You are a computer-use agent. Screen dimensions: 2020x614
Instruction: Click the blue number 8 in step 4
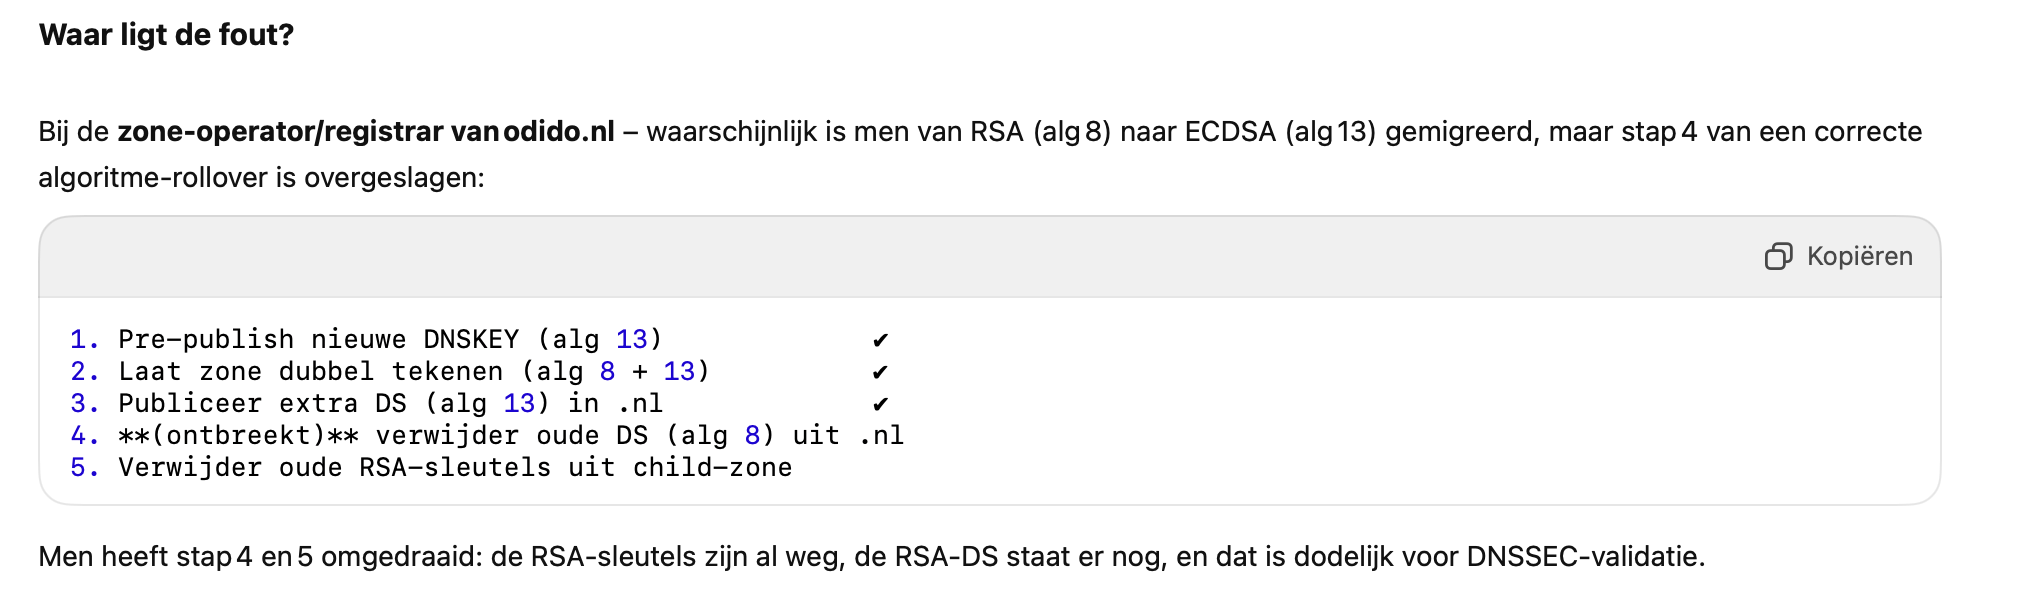[x=752, y=436]
